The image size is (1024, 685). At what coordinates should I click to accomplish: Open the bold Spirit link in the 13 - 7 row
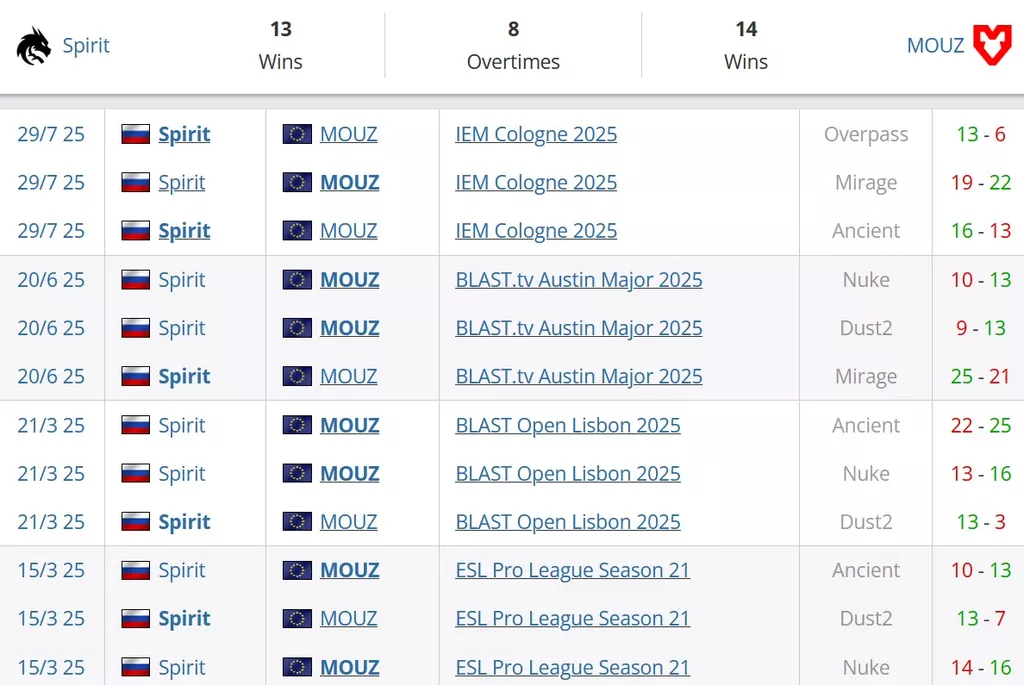point(184,619)
